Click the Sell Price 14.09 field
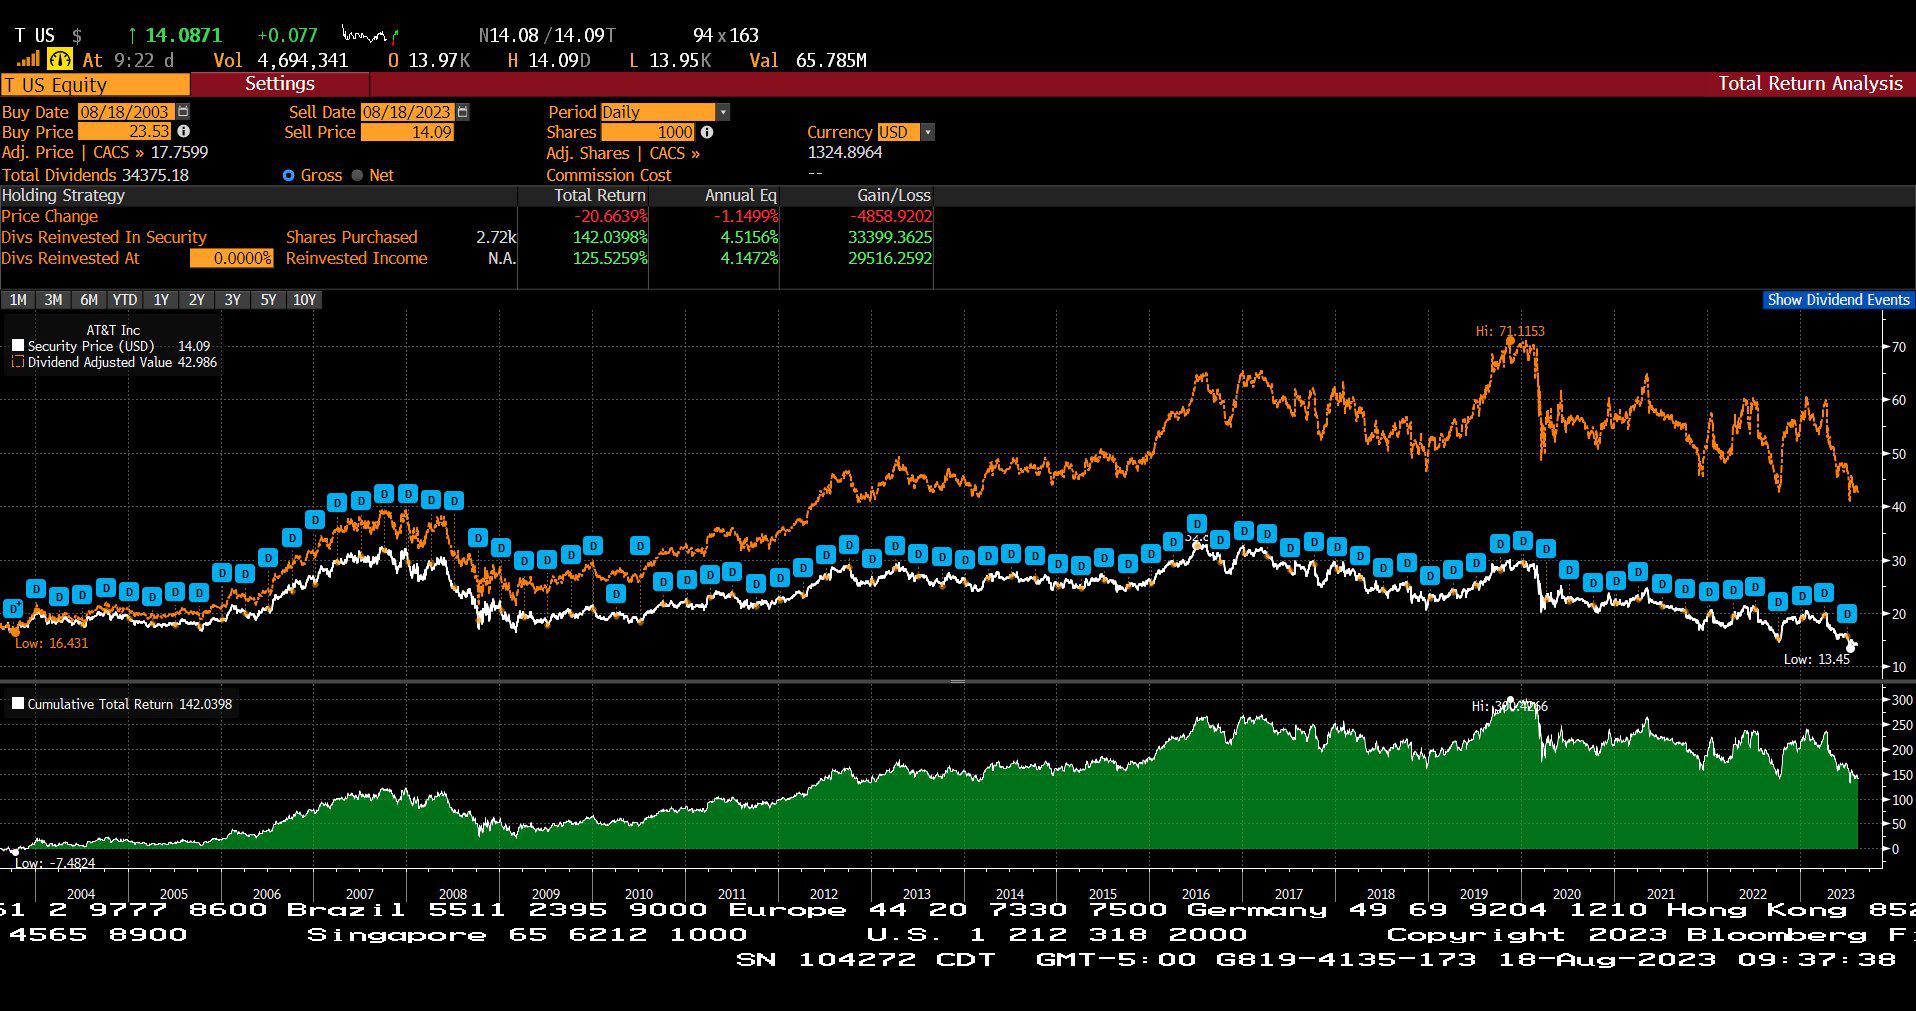The height and width of the screenshot is (1011, 1916). (x=407, y=132)
